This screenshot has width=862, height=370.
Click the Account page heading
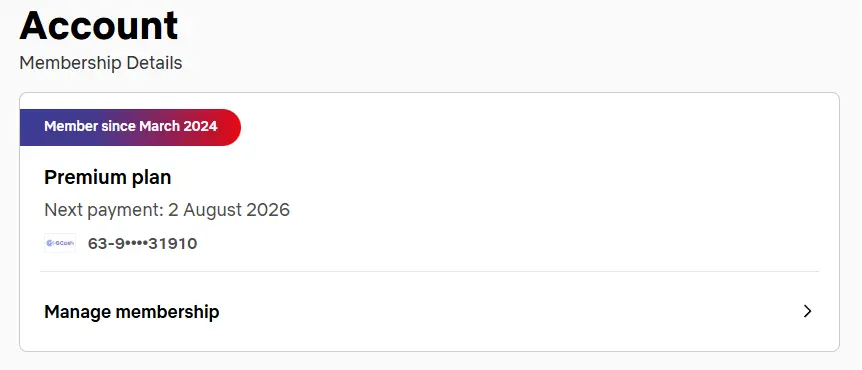(x=99, y=25)
